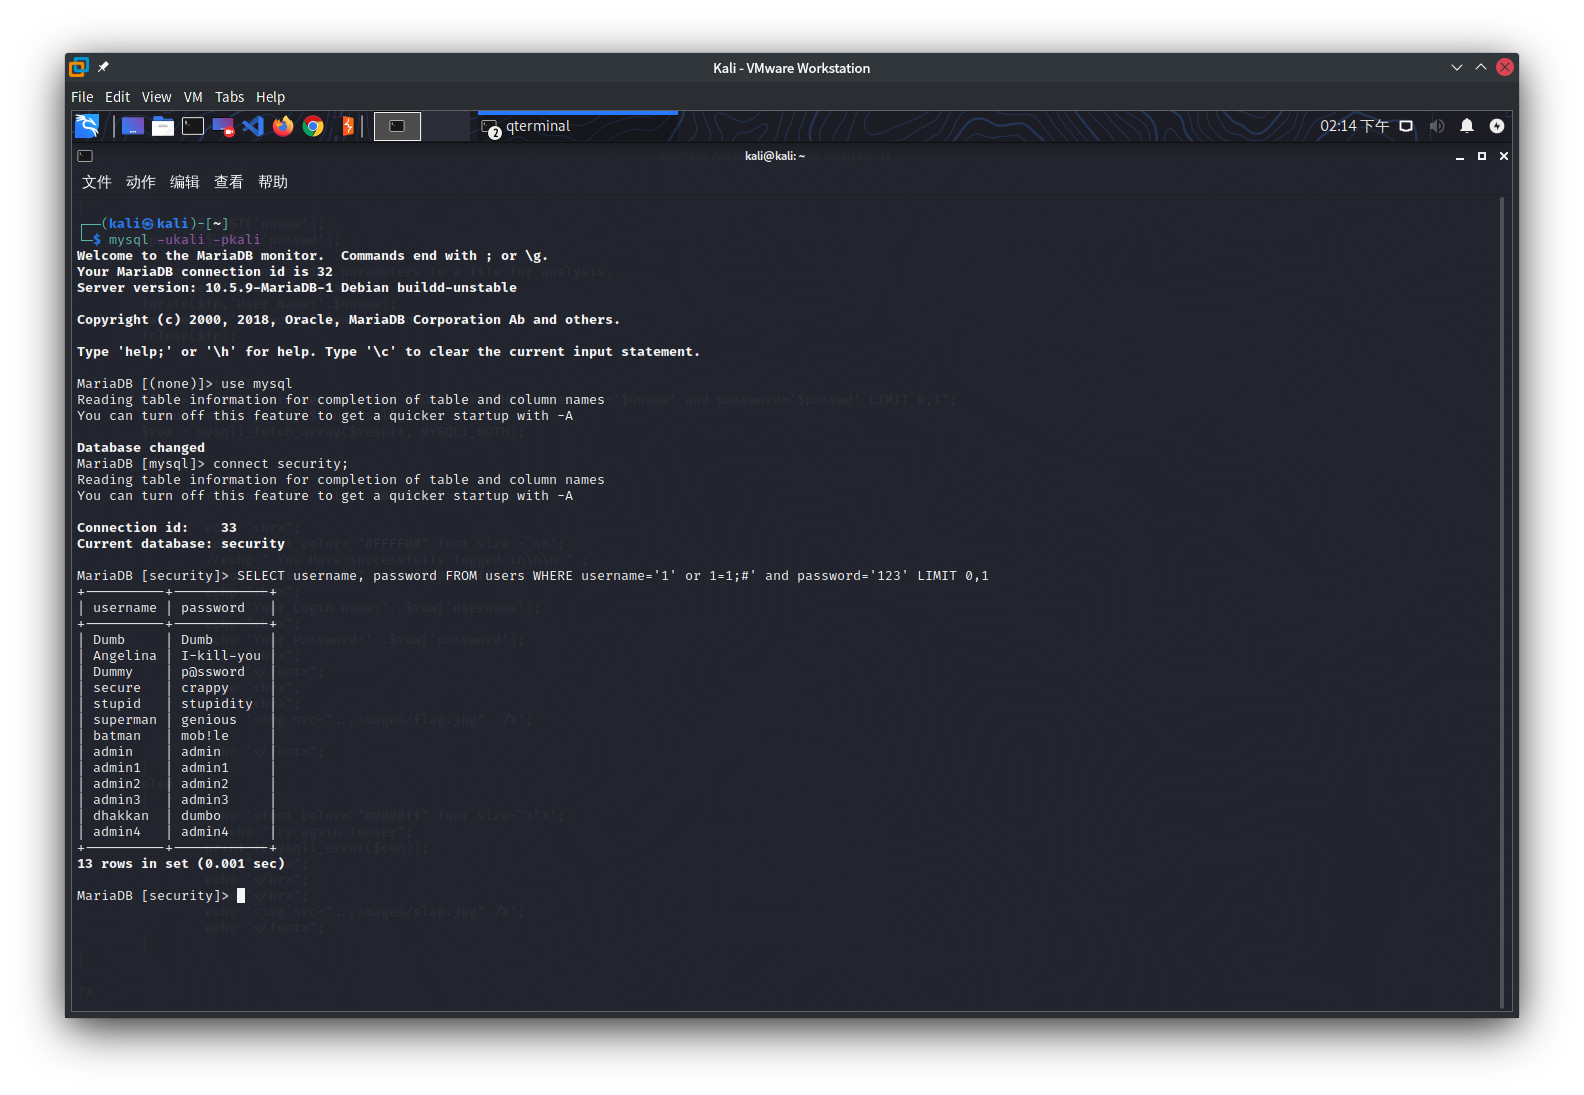Click the 'password' column header
The width and height of the screenshot is (1584, 1095).
tap(213, 608)
